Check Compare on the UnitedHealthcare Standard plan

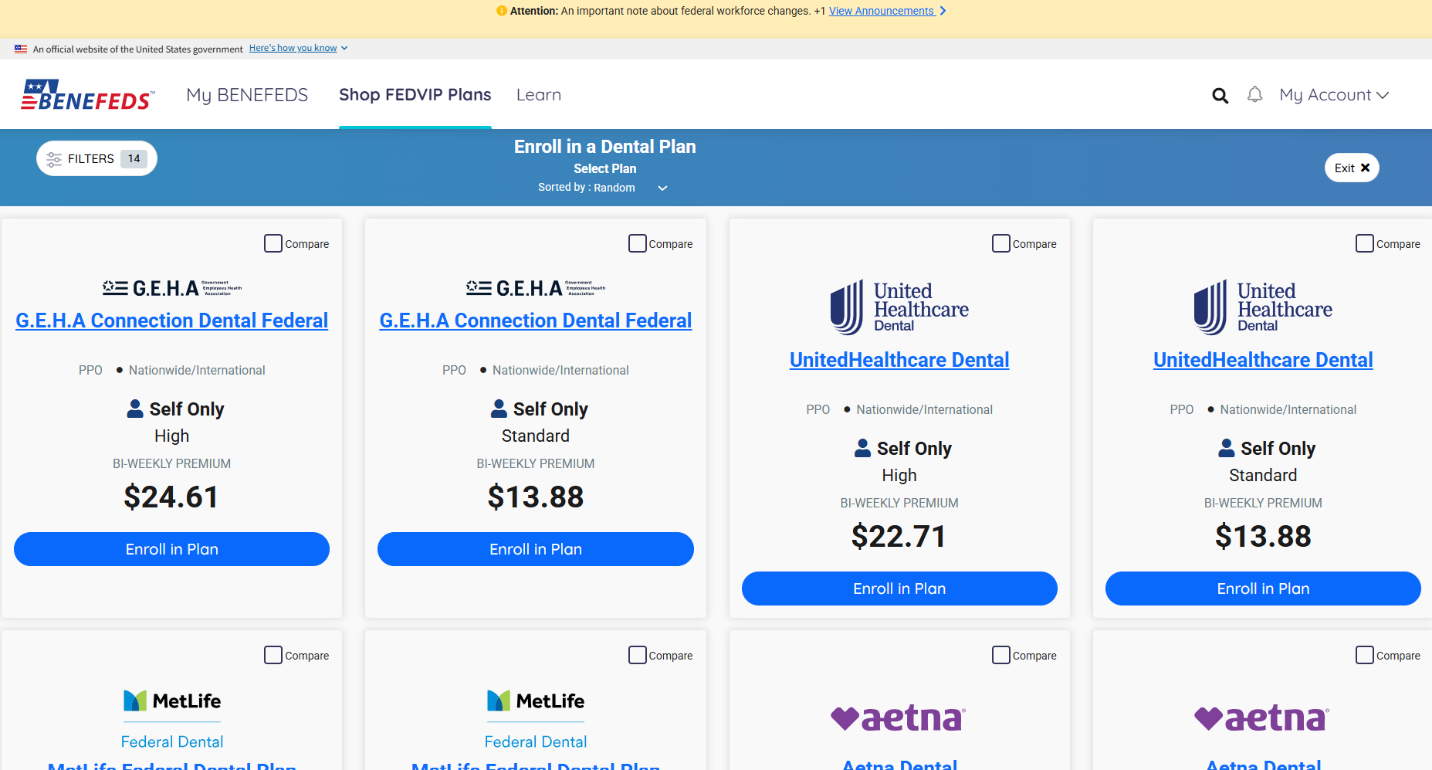point(1364,243)
